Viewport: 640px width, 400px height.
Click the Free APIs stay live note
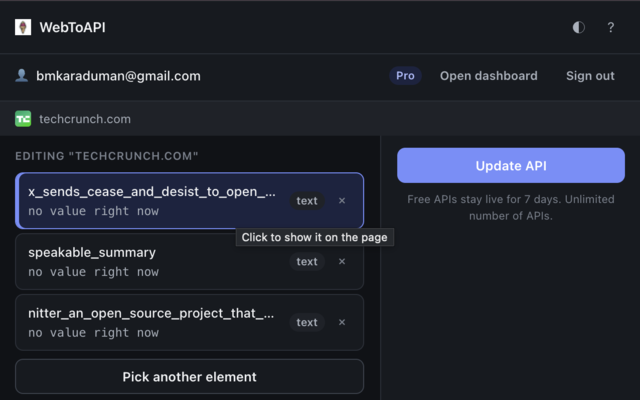511,207
